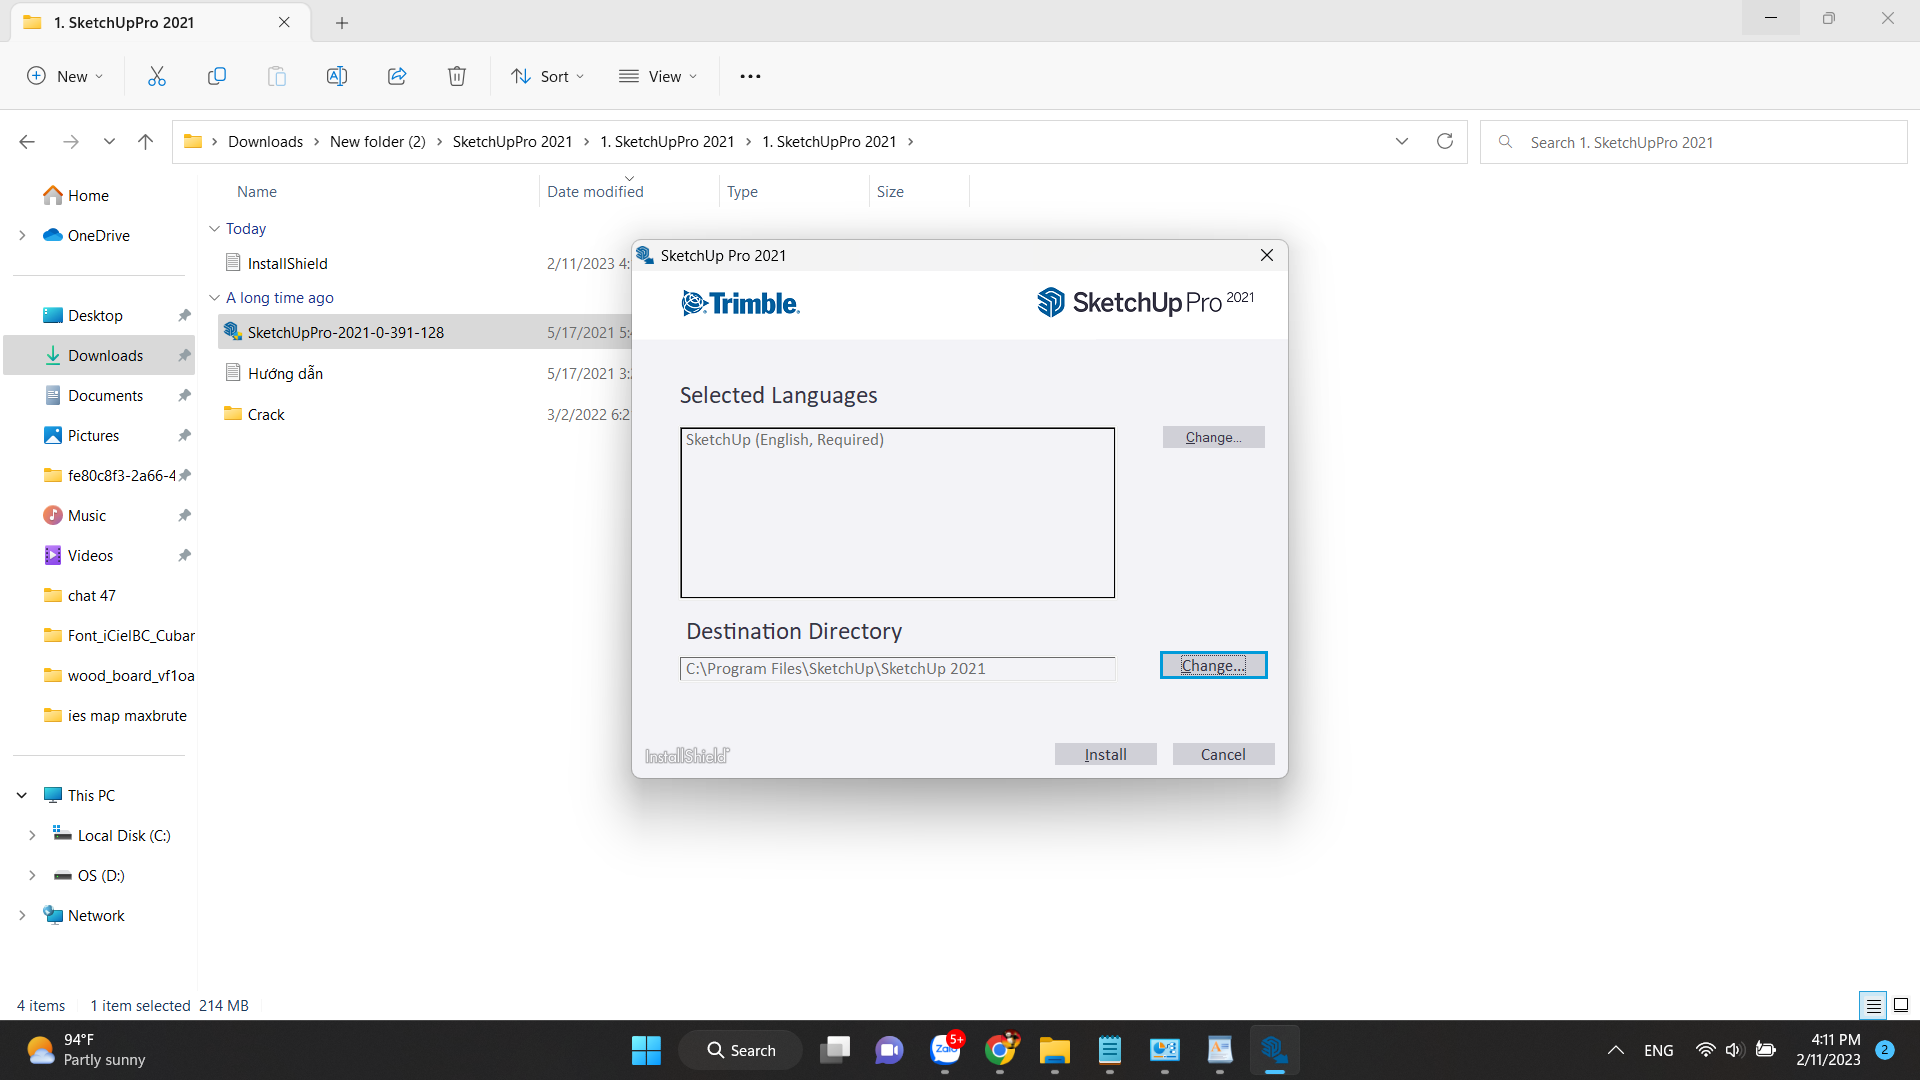Select the Crack folder in file list
Screen dimensions: 1920x1080
266,414
